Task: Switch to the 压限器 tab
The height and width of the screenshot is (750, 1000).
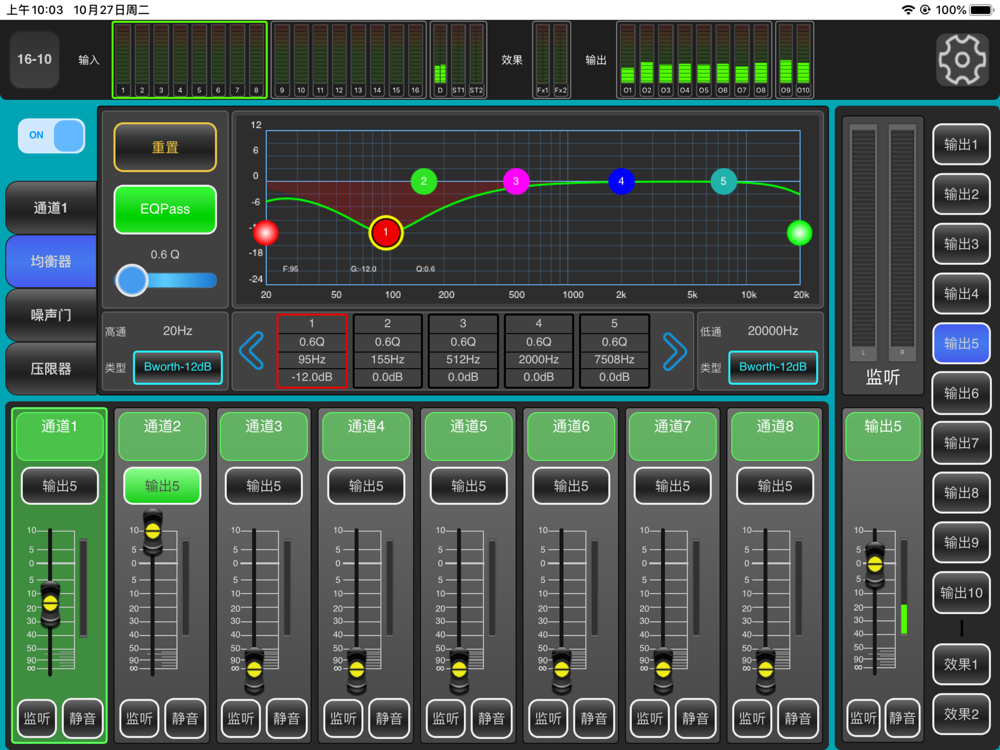Action: (x=51, y=368)
